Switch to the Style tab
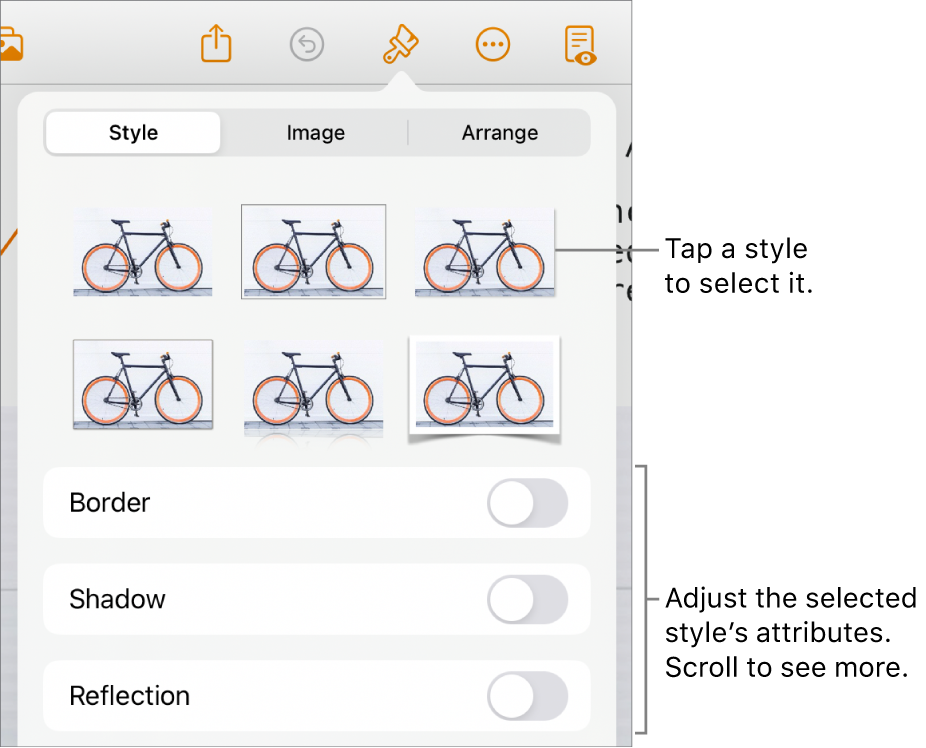 (x=133, y=133)
